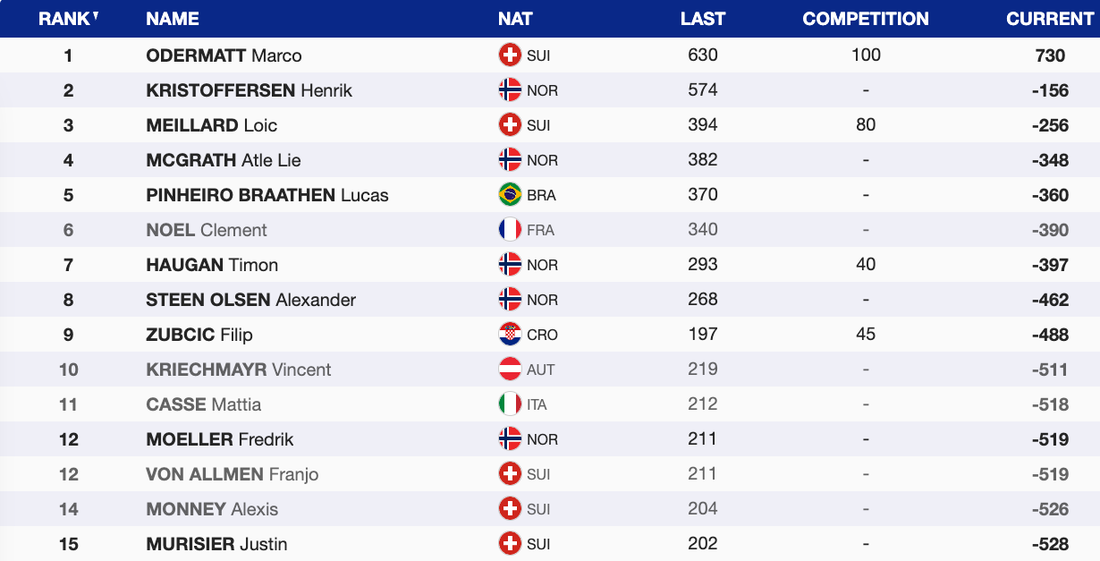Click the Croatian flag next to Zubcic Filip

click(x=510, y=335)
